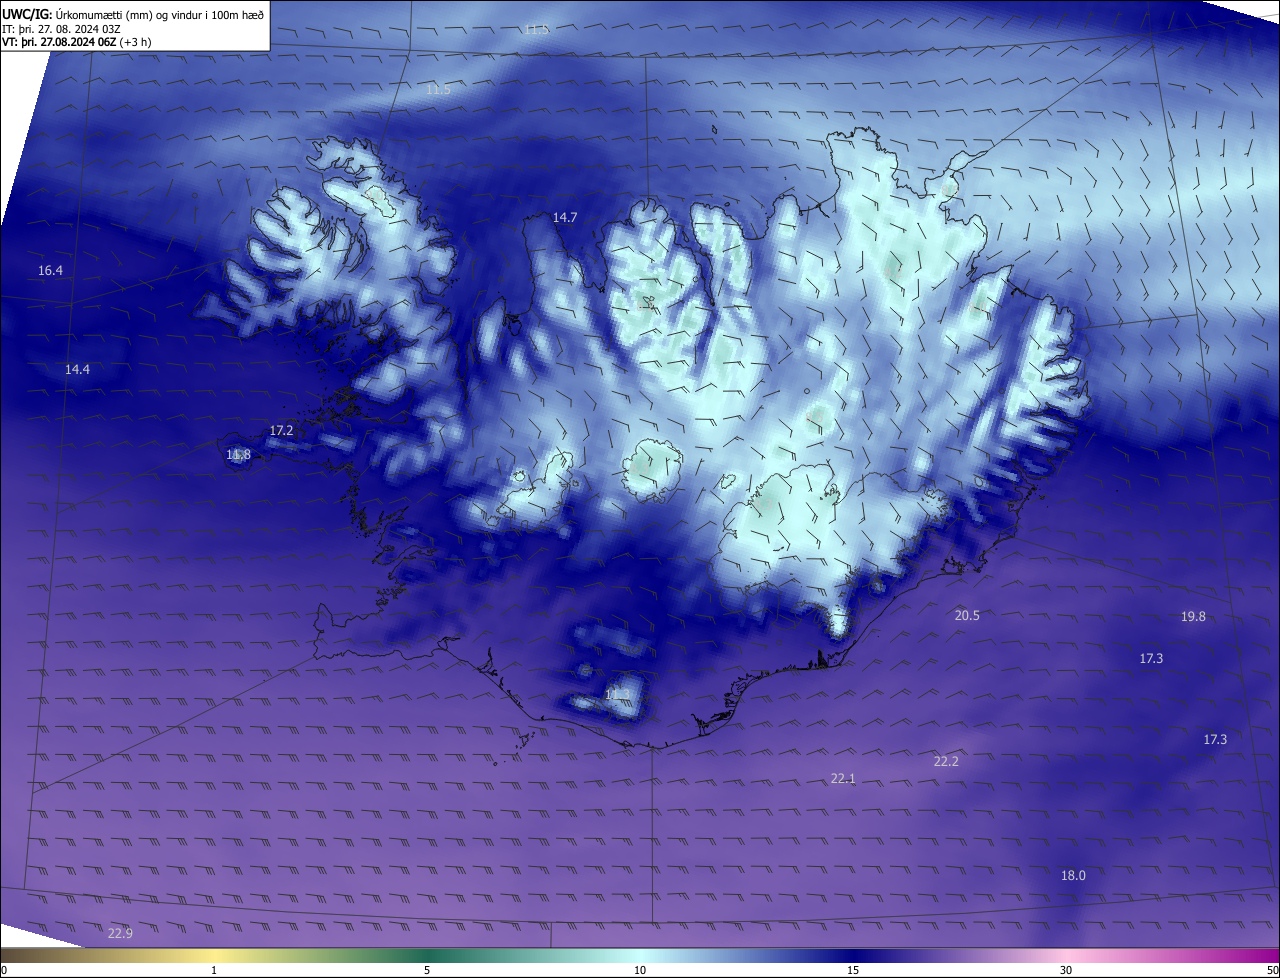
Task: Click the 19.8 value on the map
Action: 1193,617
